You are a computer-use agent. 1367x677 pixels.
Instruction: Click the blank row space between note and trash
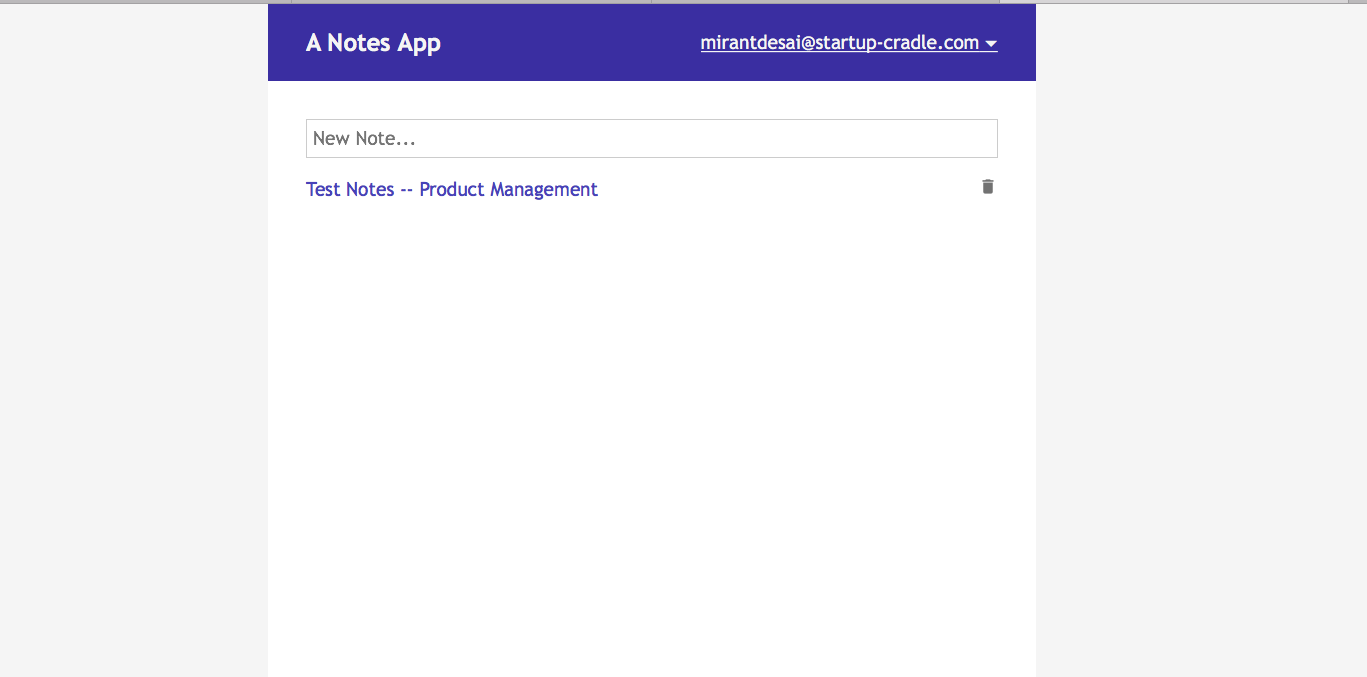[x=790, y=189]
